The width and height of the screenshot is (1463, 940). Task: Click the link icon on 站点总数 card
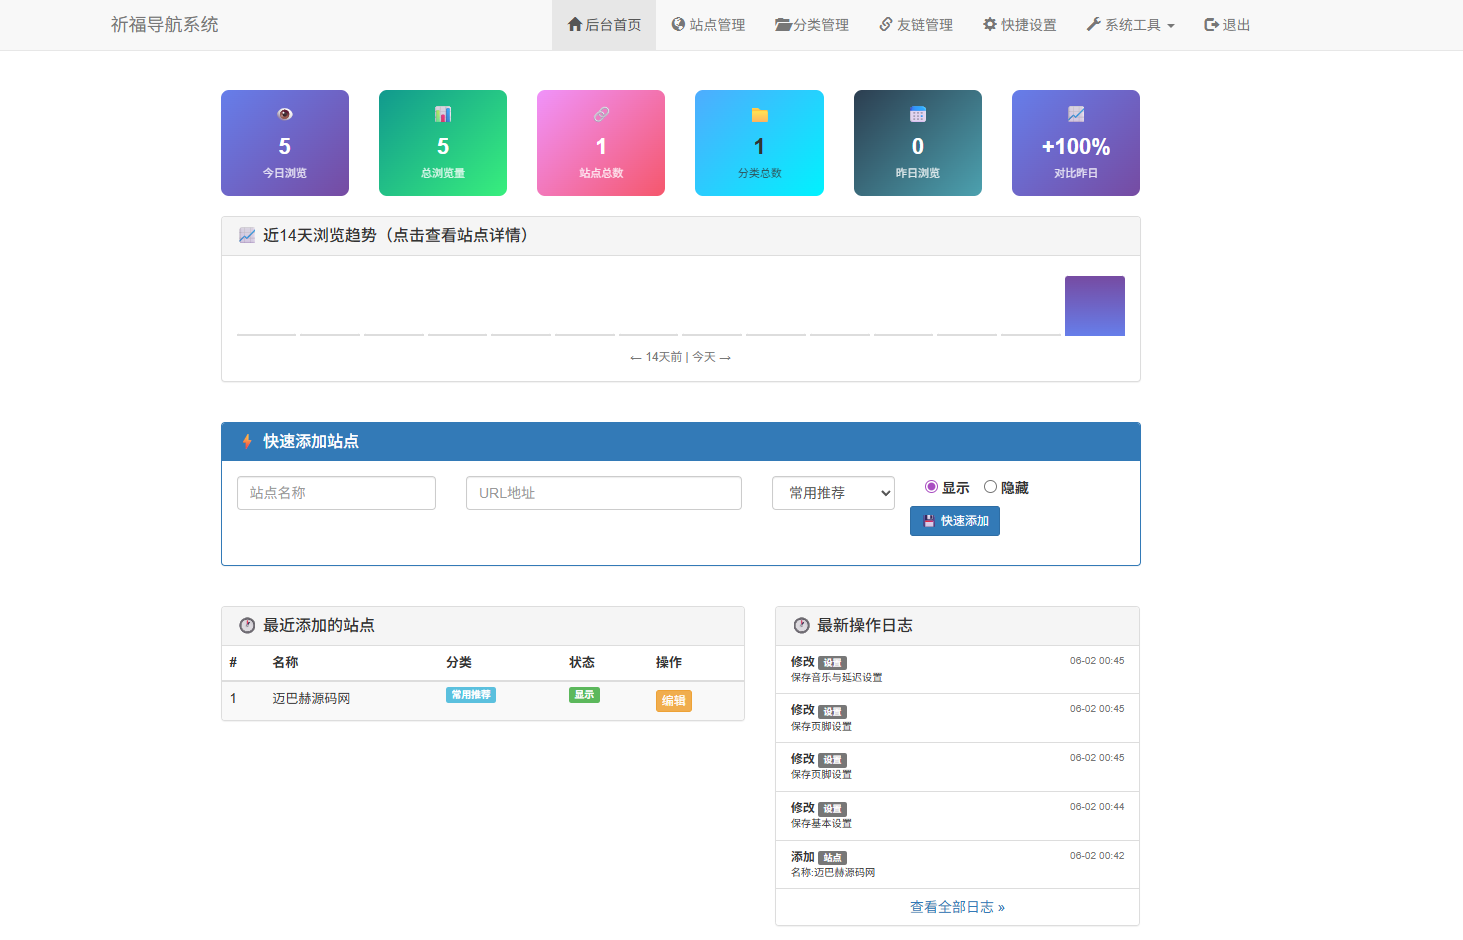coord(601,114)
